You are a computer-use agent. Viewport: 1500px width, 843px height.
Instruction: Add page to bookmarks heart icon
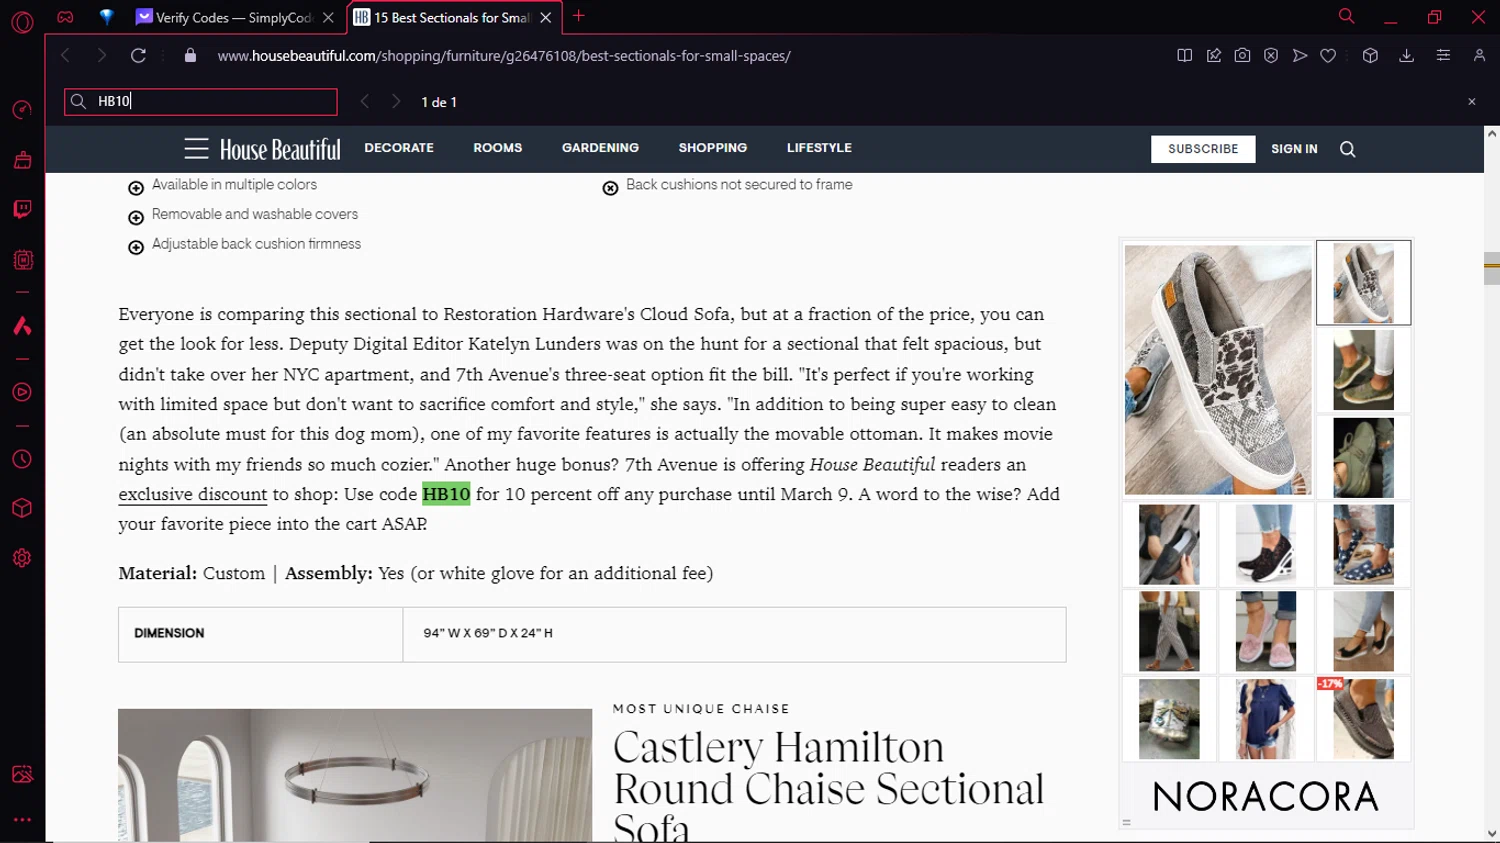pos(1328,56)
